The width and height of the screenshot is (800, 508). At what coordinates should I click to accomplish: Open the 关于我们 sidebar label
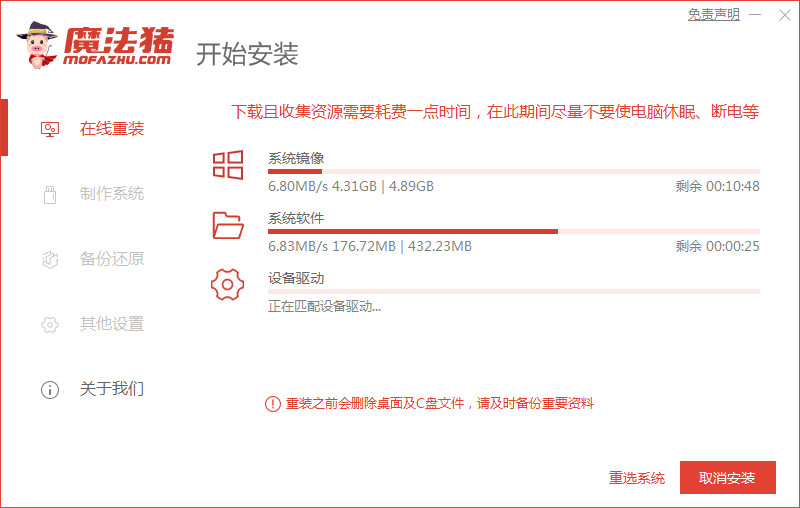pyautogui.click(x=112, y=389)
